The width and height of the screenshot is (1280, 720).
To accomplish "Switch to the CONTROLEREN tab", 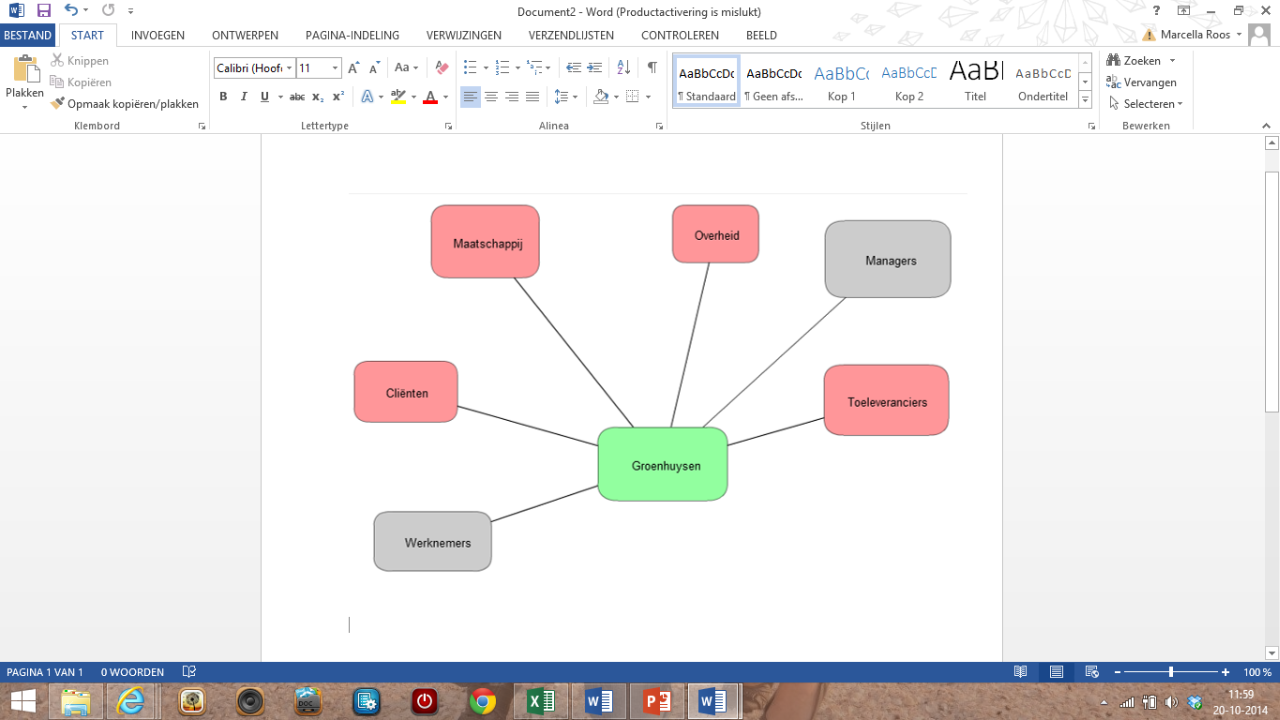I will click(x=680, y=35).
